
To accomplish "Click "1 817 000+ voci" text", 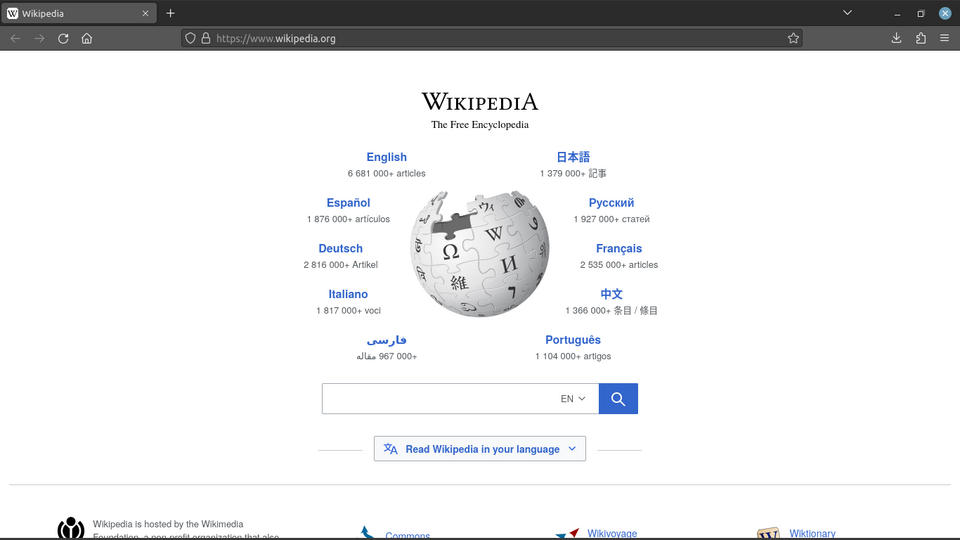I will point(348,310).
